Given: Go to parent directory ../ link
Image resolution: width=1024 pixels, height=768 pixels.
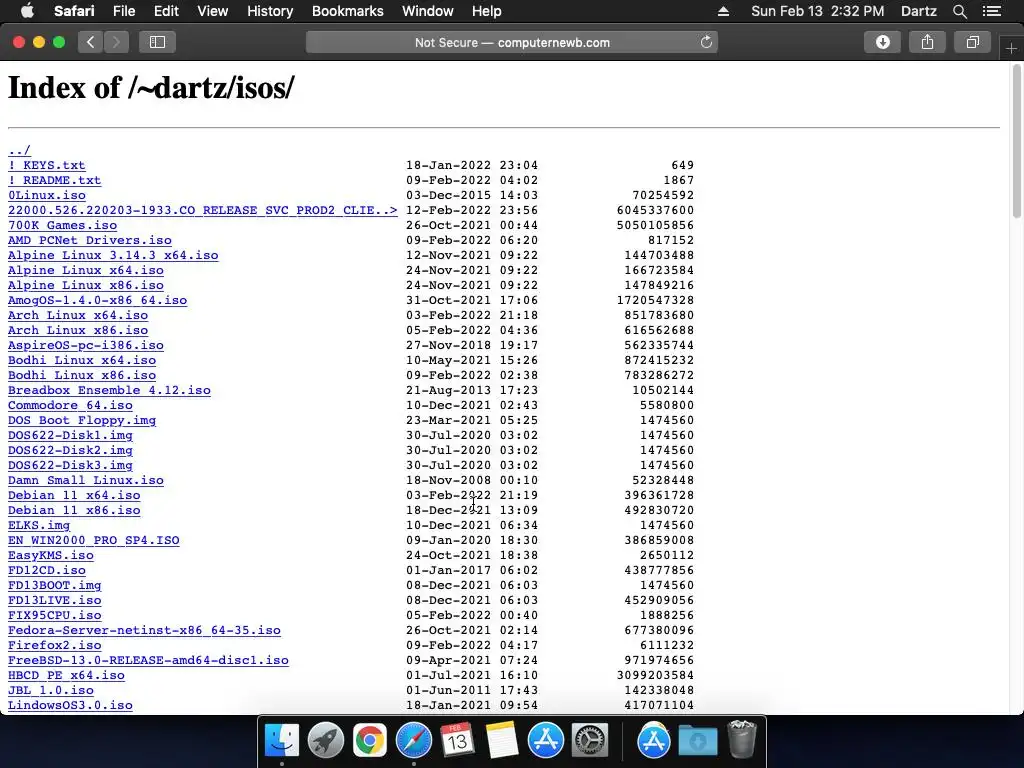Looking at the screenshot, I should [x=19, y=150].
